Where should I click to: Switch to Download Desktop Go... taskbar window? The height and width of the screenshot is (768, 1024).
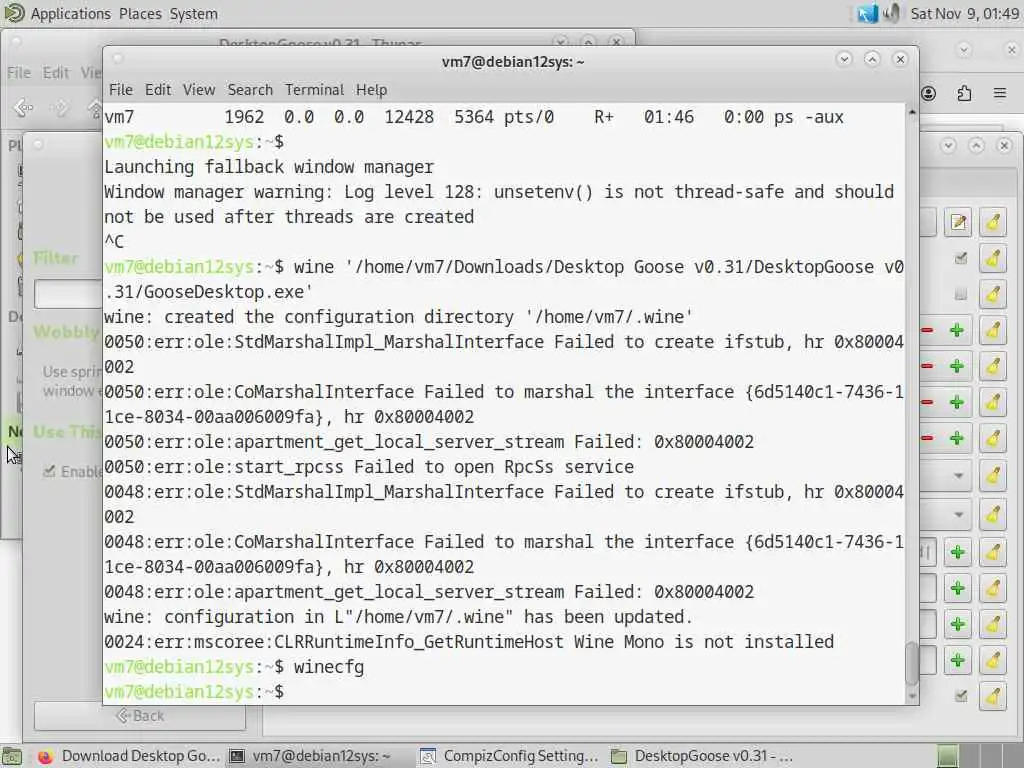pos(128,756)
